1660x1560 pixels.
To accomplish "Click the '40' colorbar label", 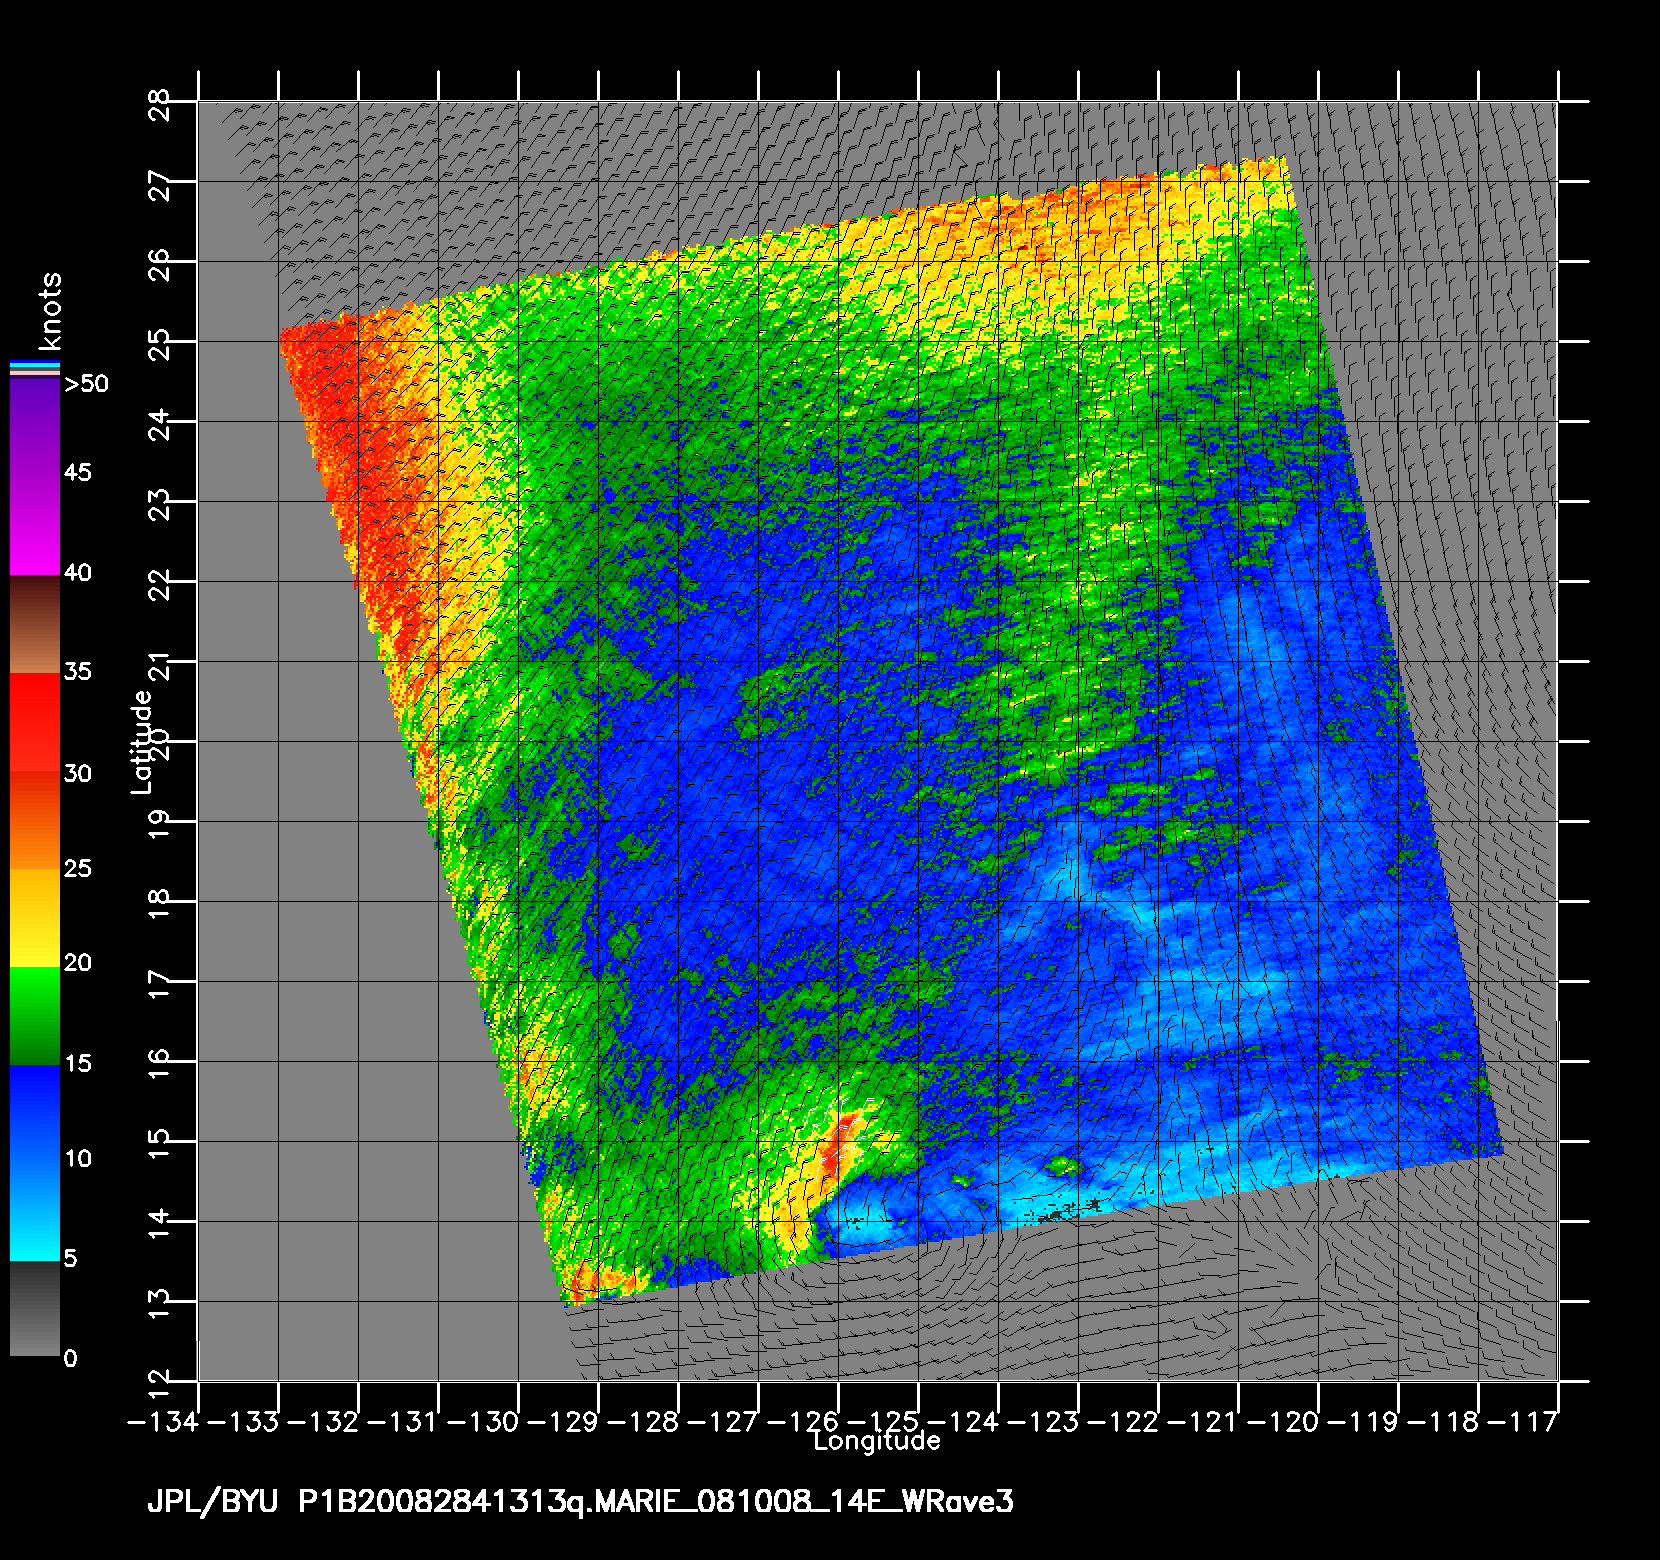I will (78, 572).
